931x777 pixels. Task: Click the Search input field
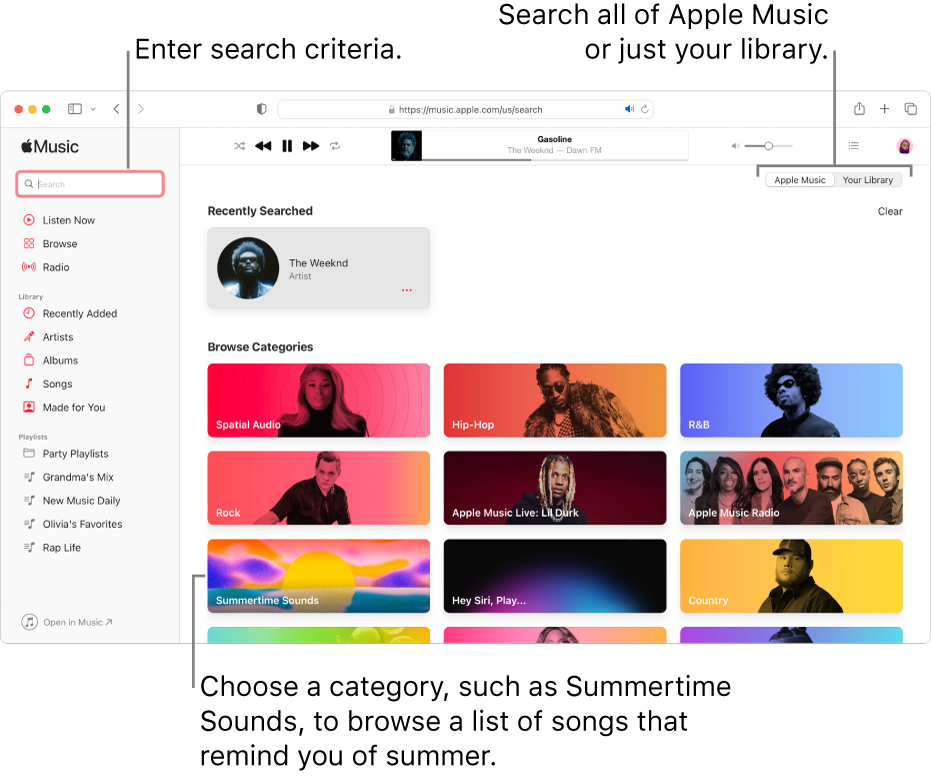[90, 184]
